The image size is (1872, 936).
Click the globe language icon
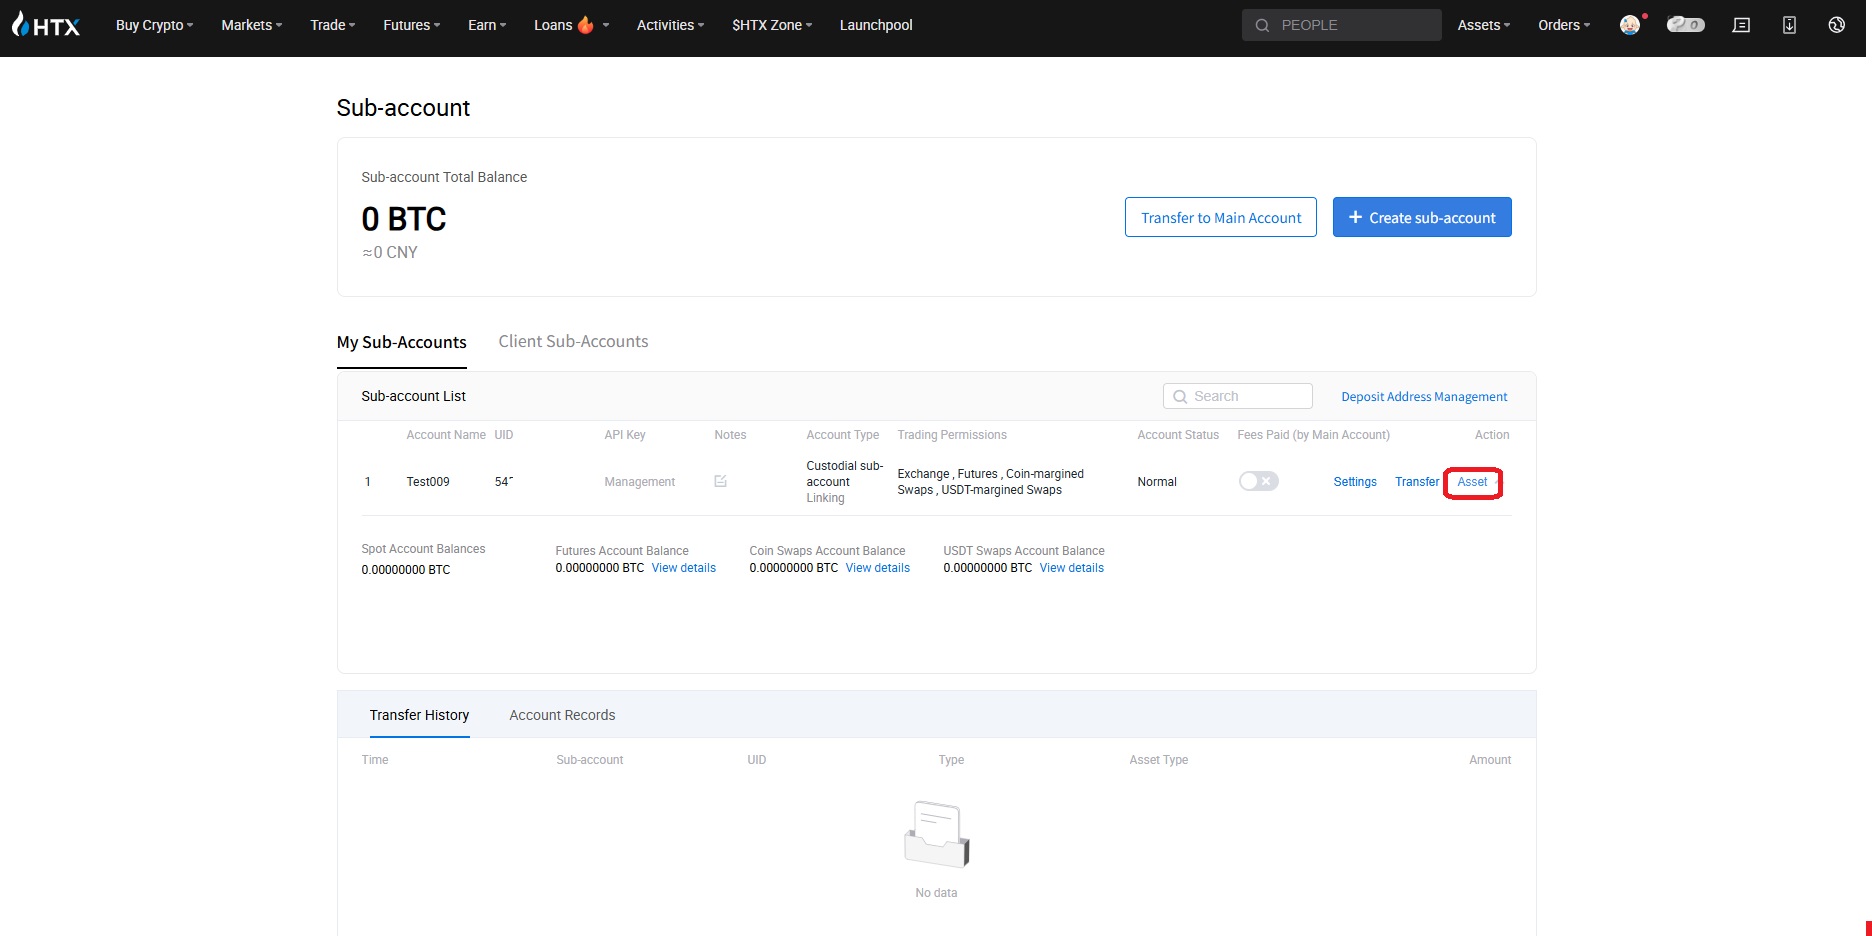point(1836,25)
